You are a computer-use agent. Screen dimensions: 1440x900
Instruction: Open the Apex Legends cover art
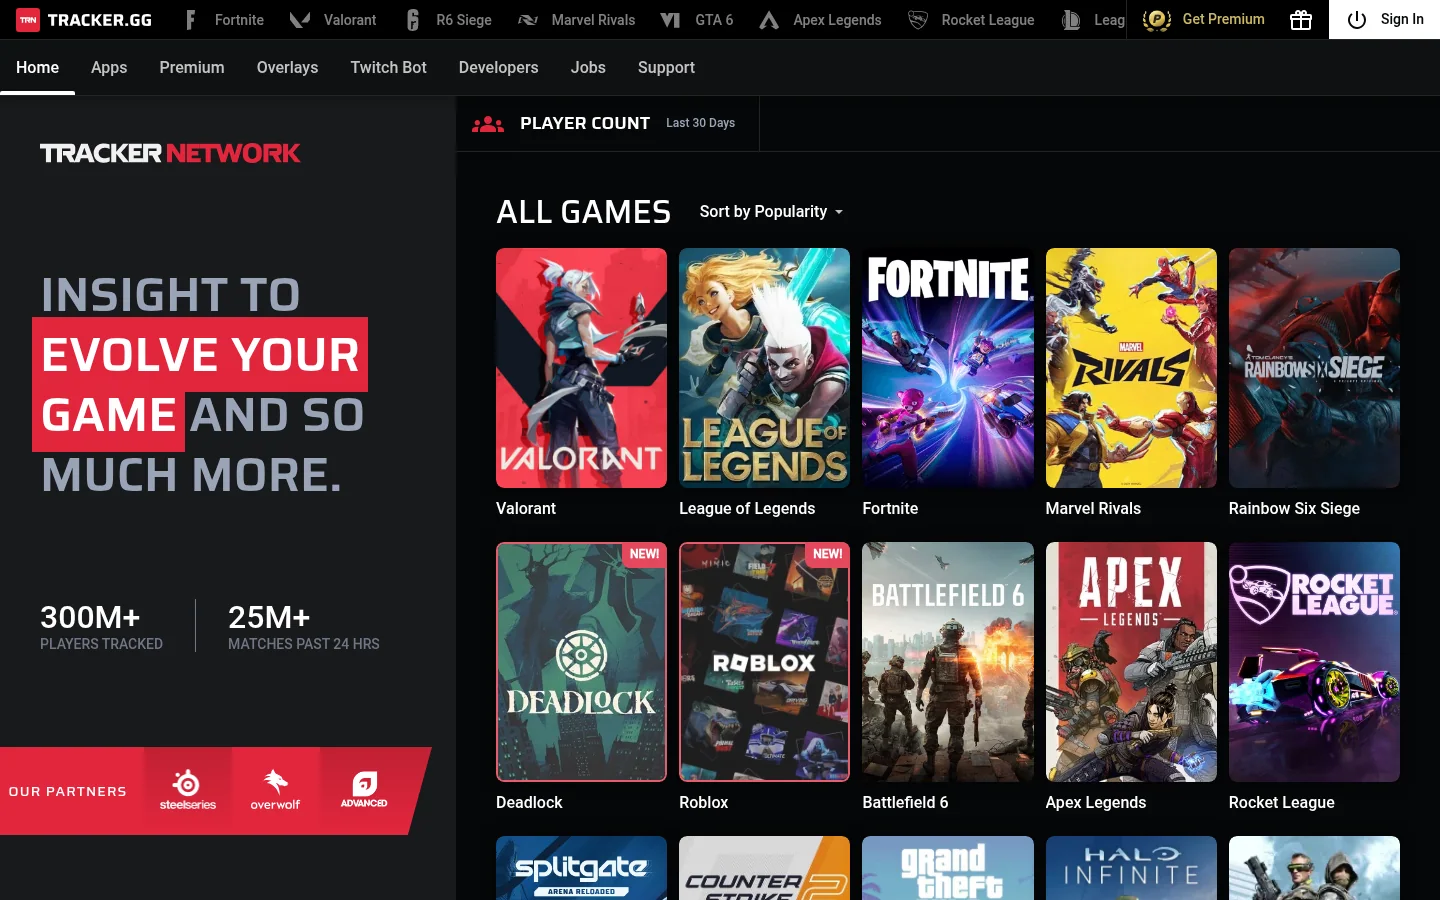click(x=1131, y=662)
